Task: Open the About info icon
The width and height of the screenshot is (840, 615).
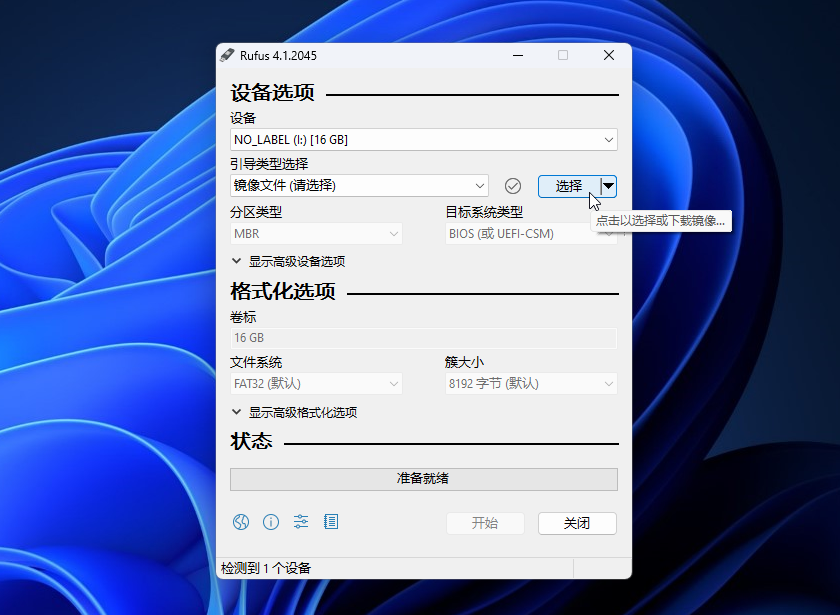Action: click(x=271, y=522)
